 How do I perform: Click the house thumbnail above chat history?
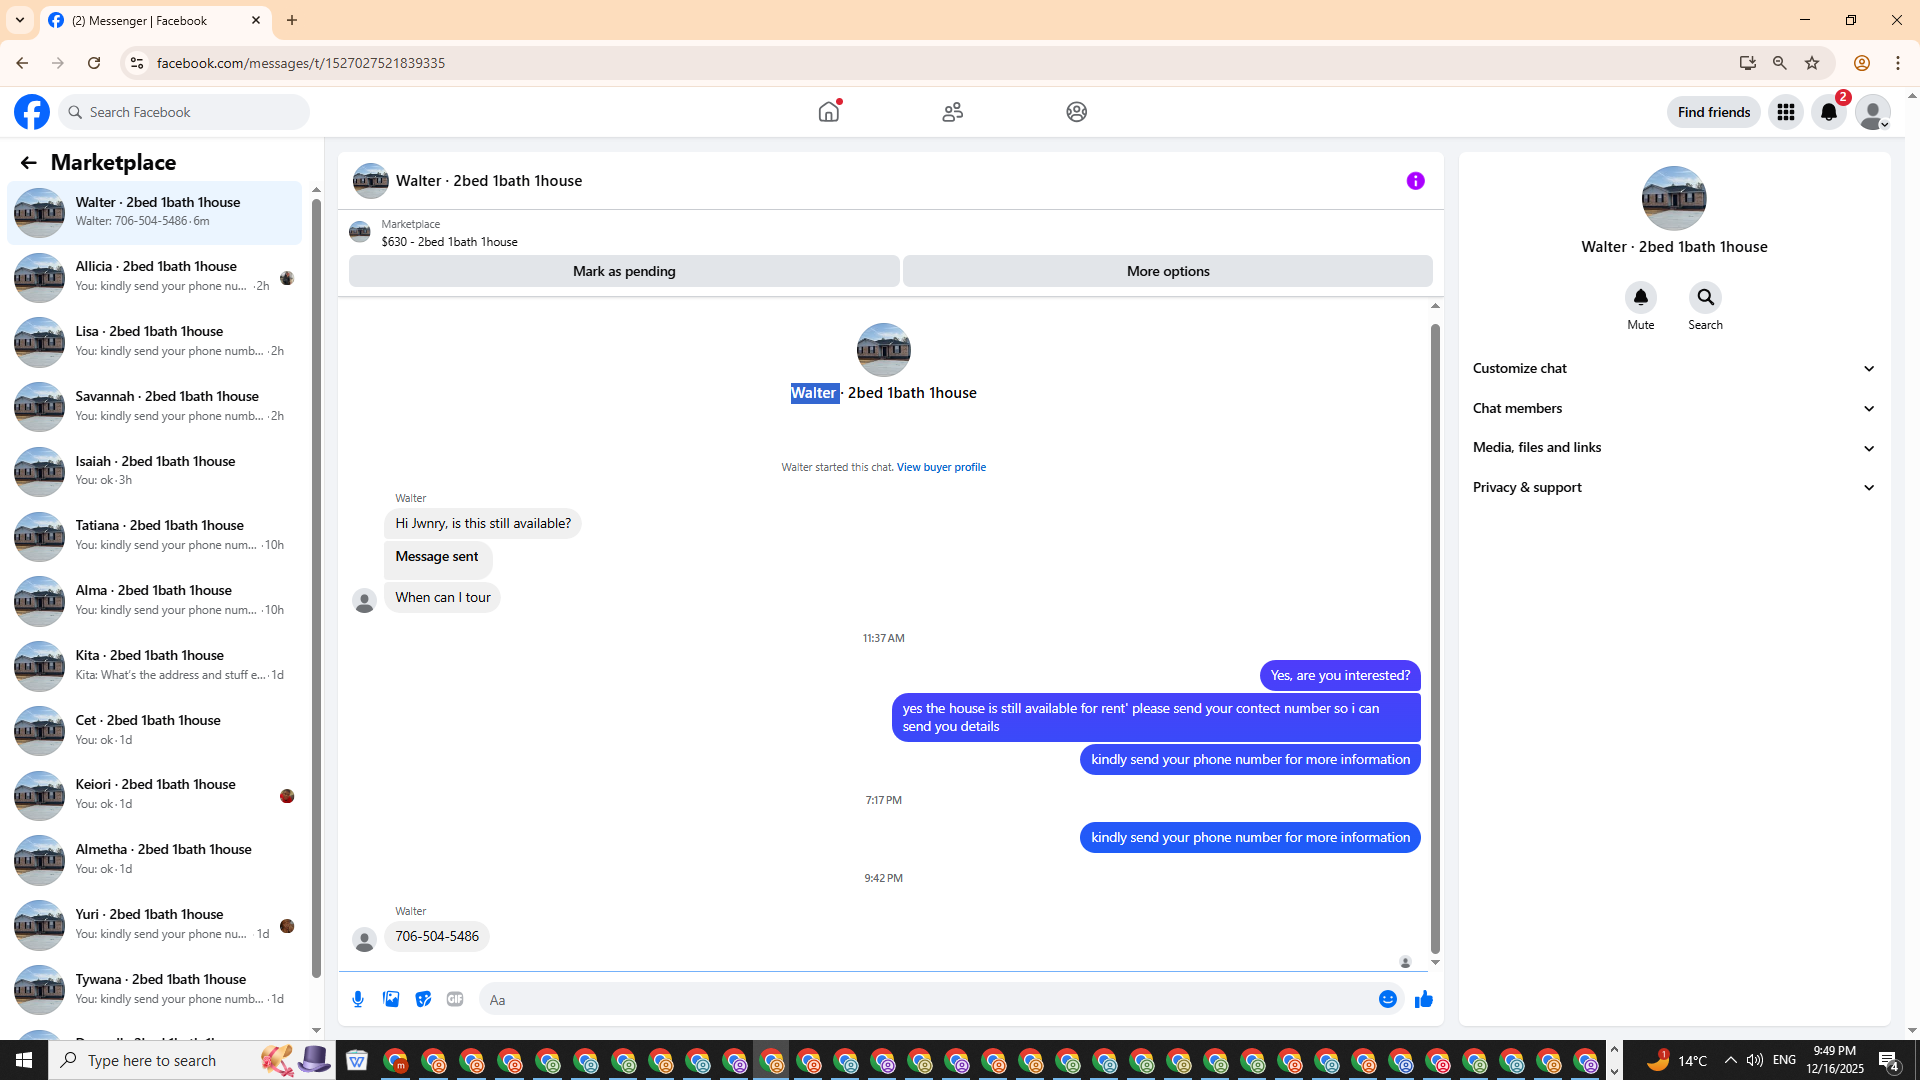(x=884, y=350)
